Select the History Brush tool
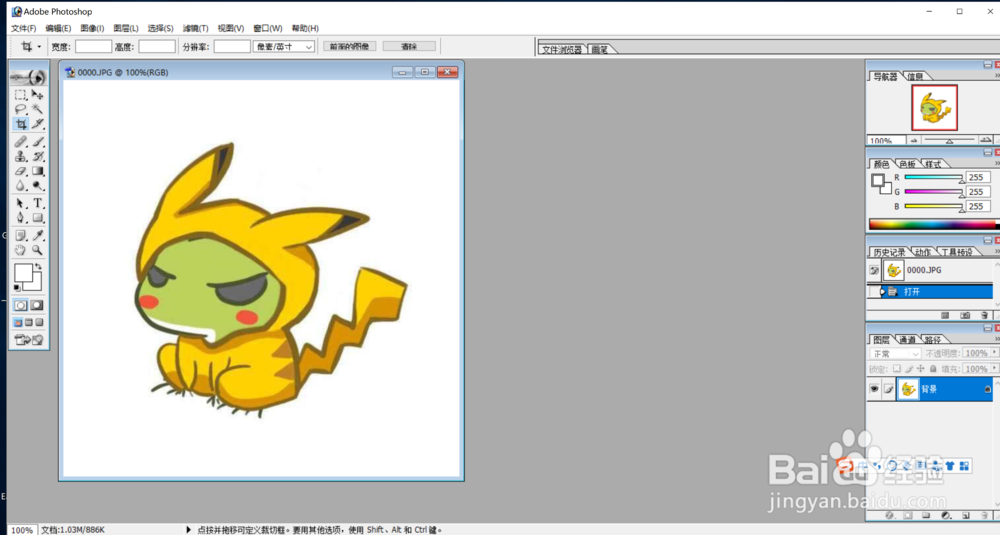Image resolution: width=1000 pixels, height=535 pixels. (x=38, y=156)
